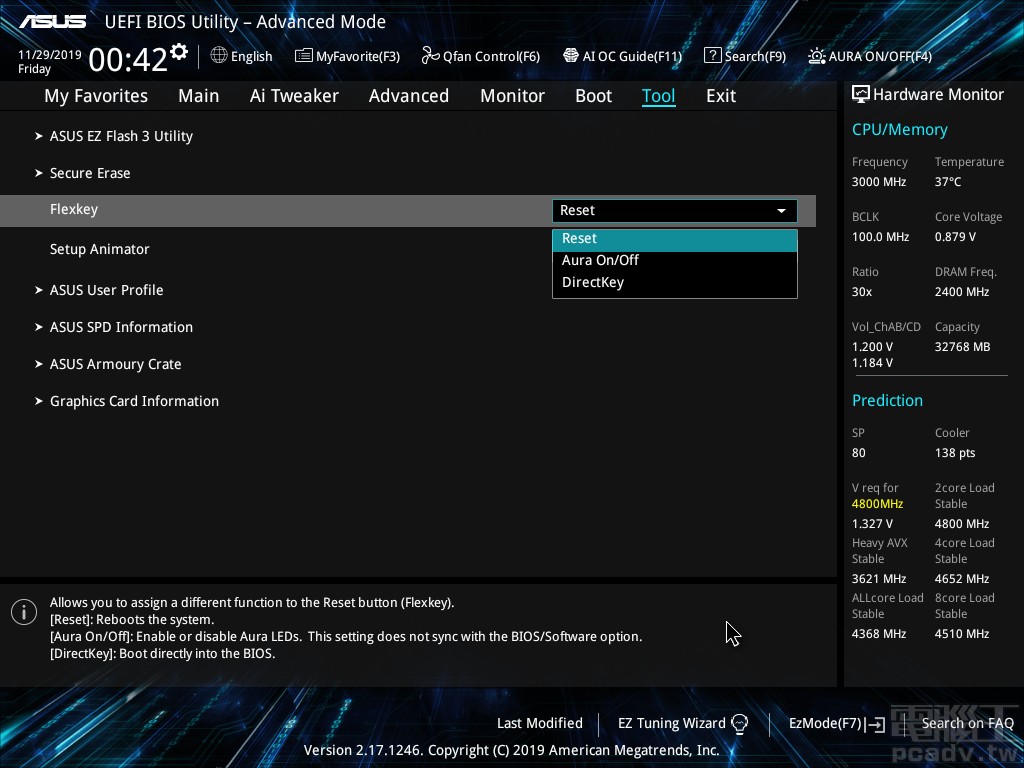Click the settings gear beside the clock
This screenshot has height=768, width=1024.
179,51
